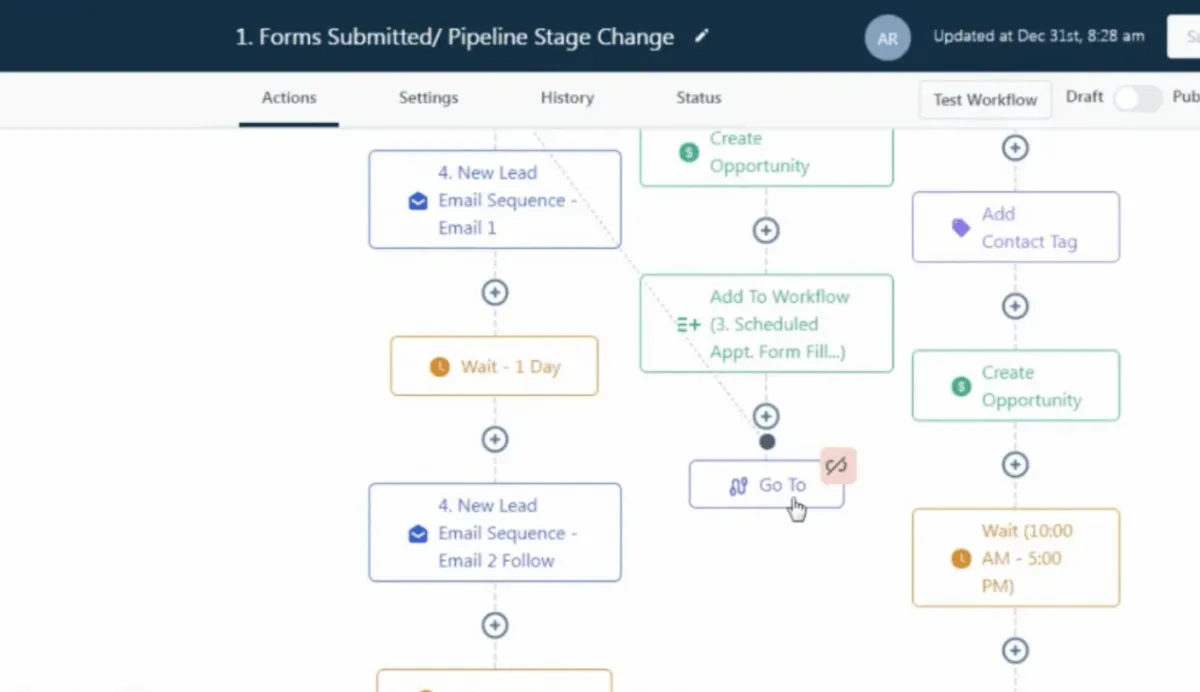Switch to the Settings tab
The height and width of the screenshot is (692, 1200).
(428, 98)
